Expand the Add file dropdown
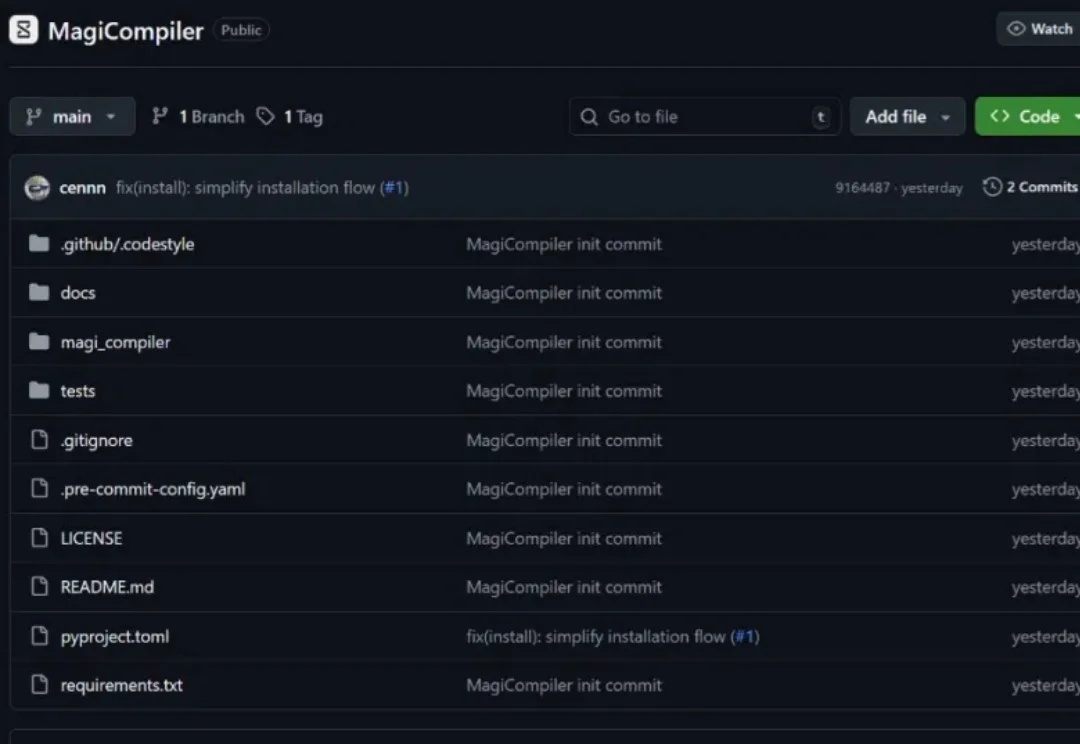This screenshot has width=1080, height=744. [x=907, y=117]
